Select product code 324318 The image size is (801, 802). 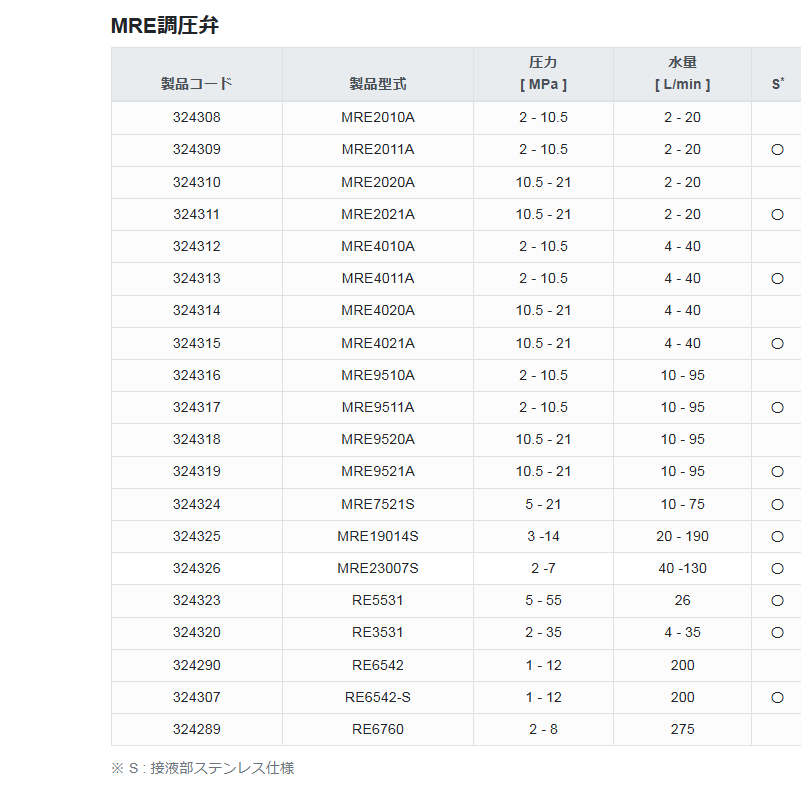(x=196, y=440)
